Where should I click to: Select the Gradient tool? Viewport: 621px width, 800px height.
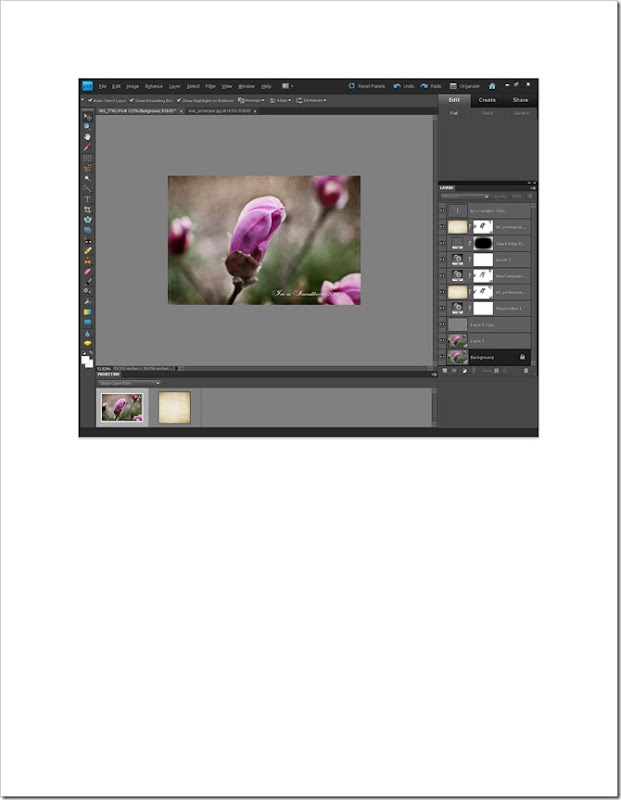[x=87, y=312]
